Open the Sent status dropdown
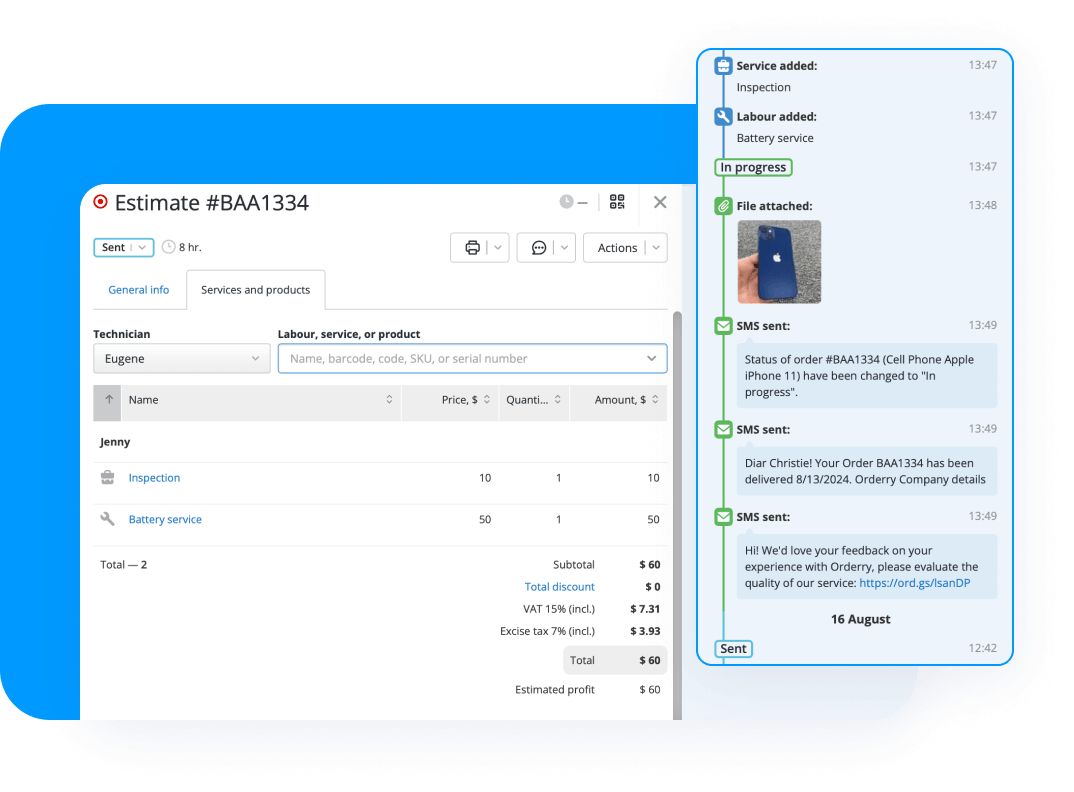 (123, 247)
